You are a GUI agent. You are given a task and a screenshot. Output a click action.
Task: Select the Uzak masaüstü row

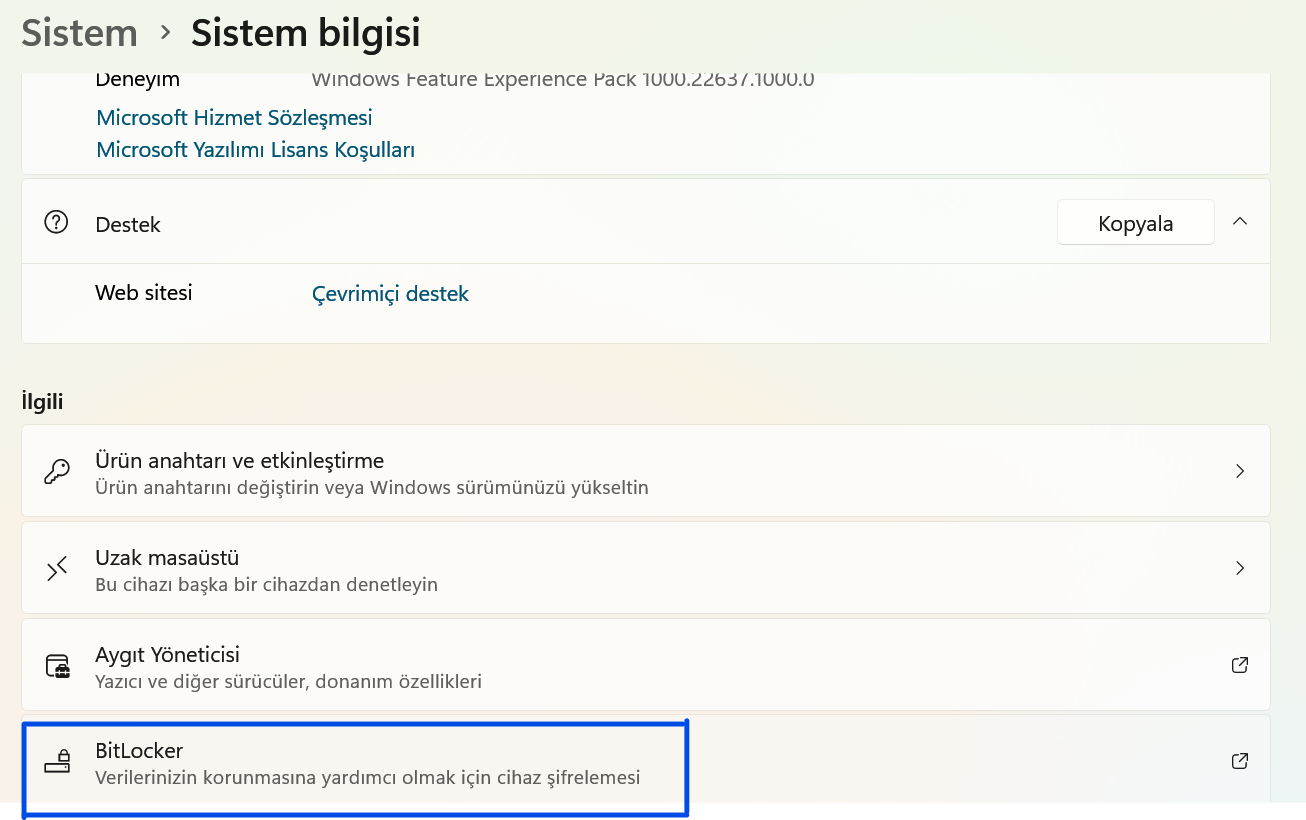(x=646, y=568)
